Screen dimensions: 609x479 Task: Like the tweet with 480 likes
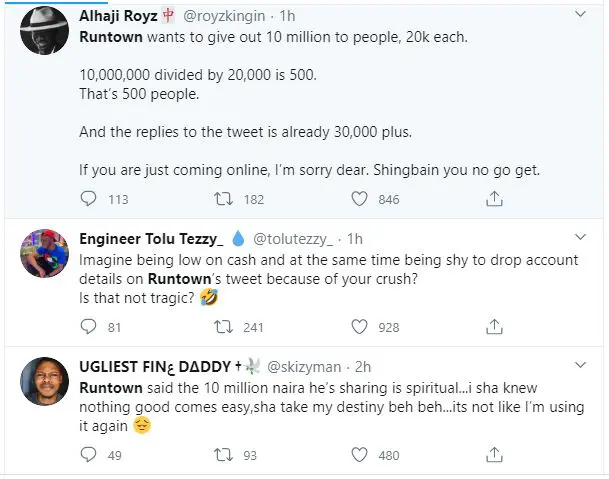coord(358,453)
